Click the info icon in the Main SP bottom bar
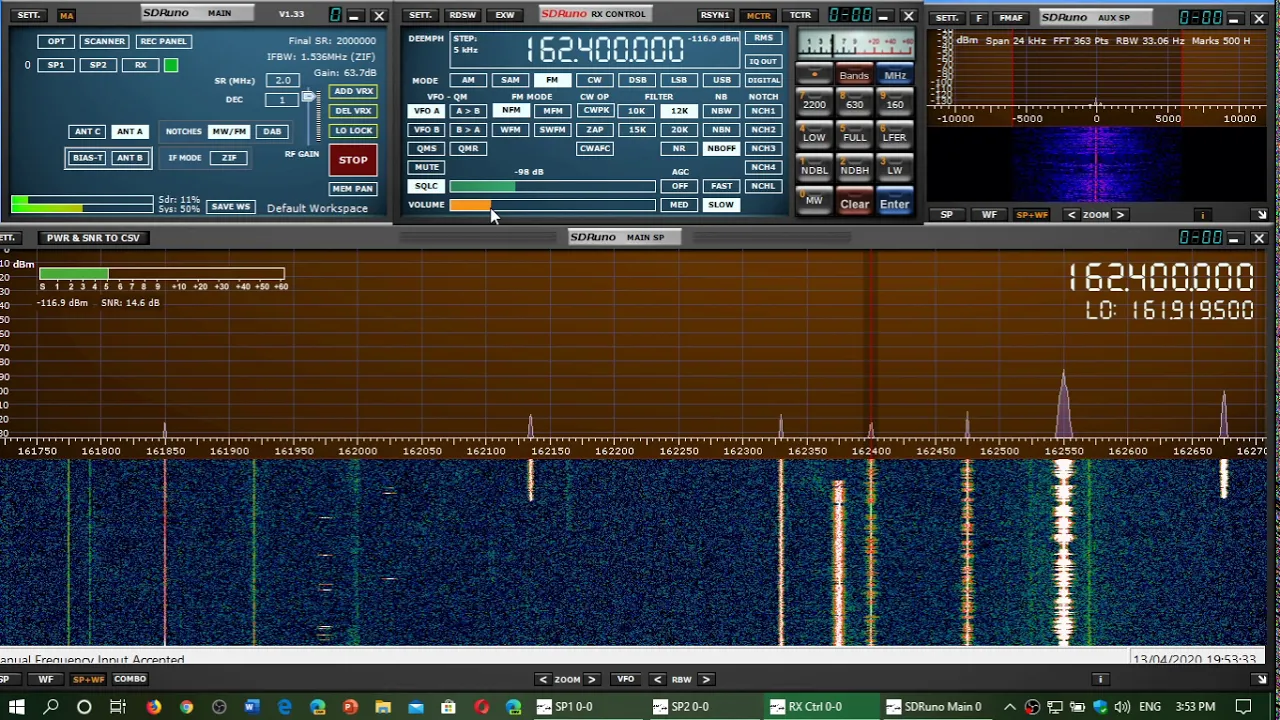1280x720 pixels. 1101,679
